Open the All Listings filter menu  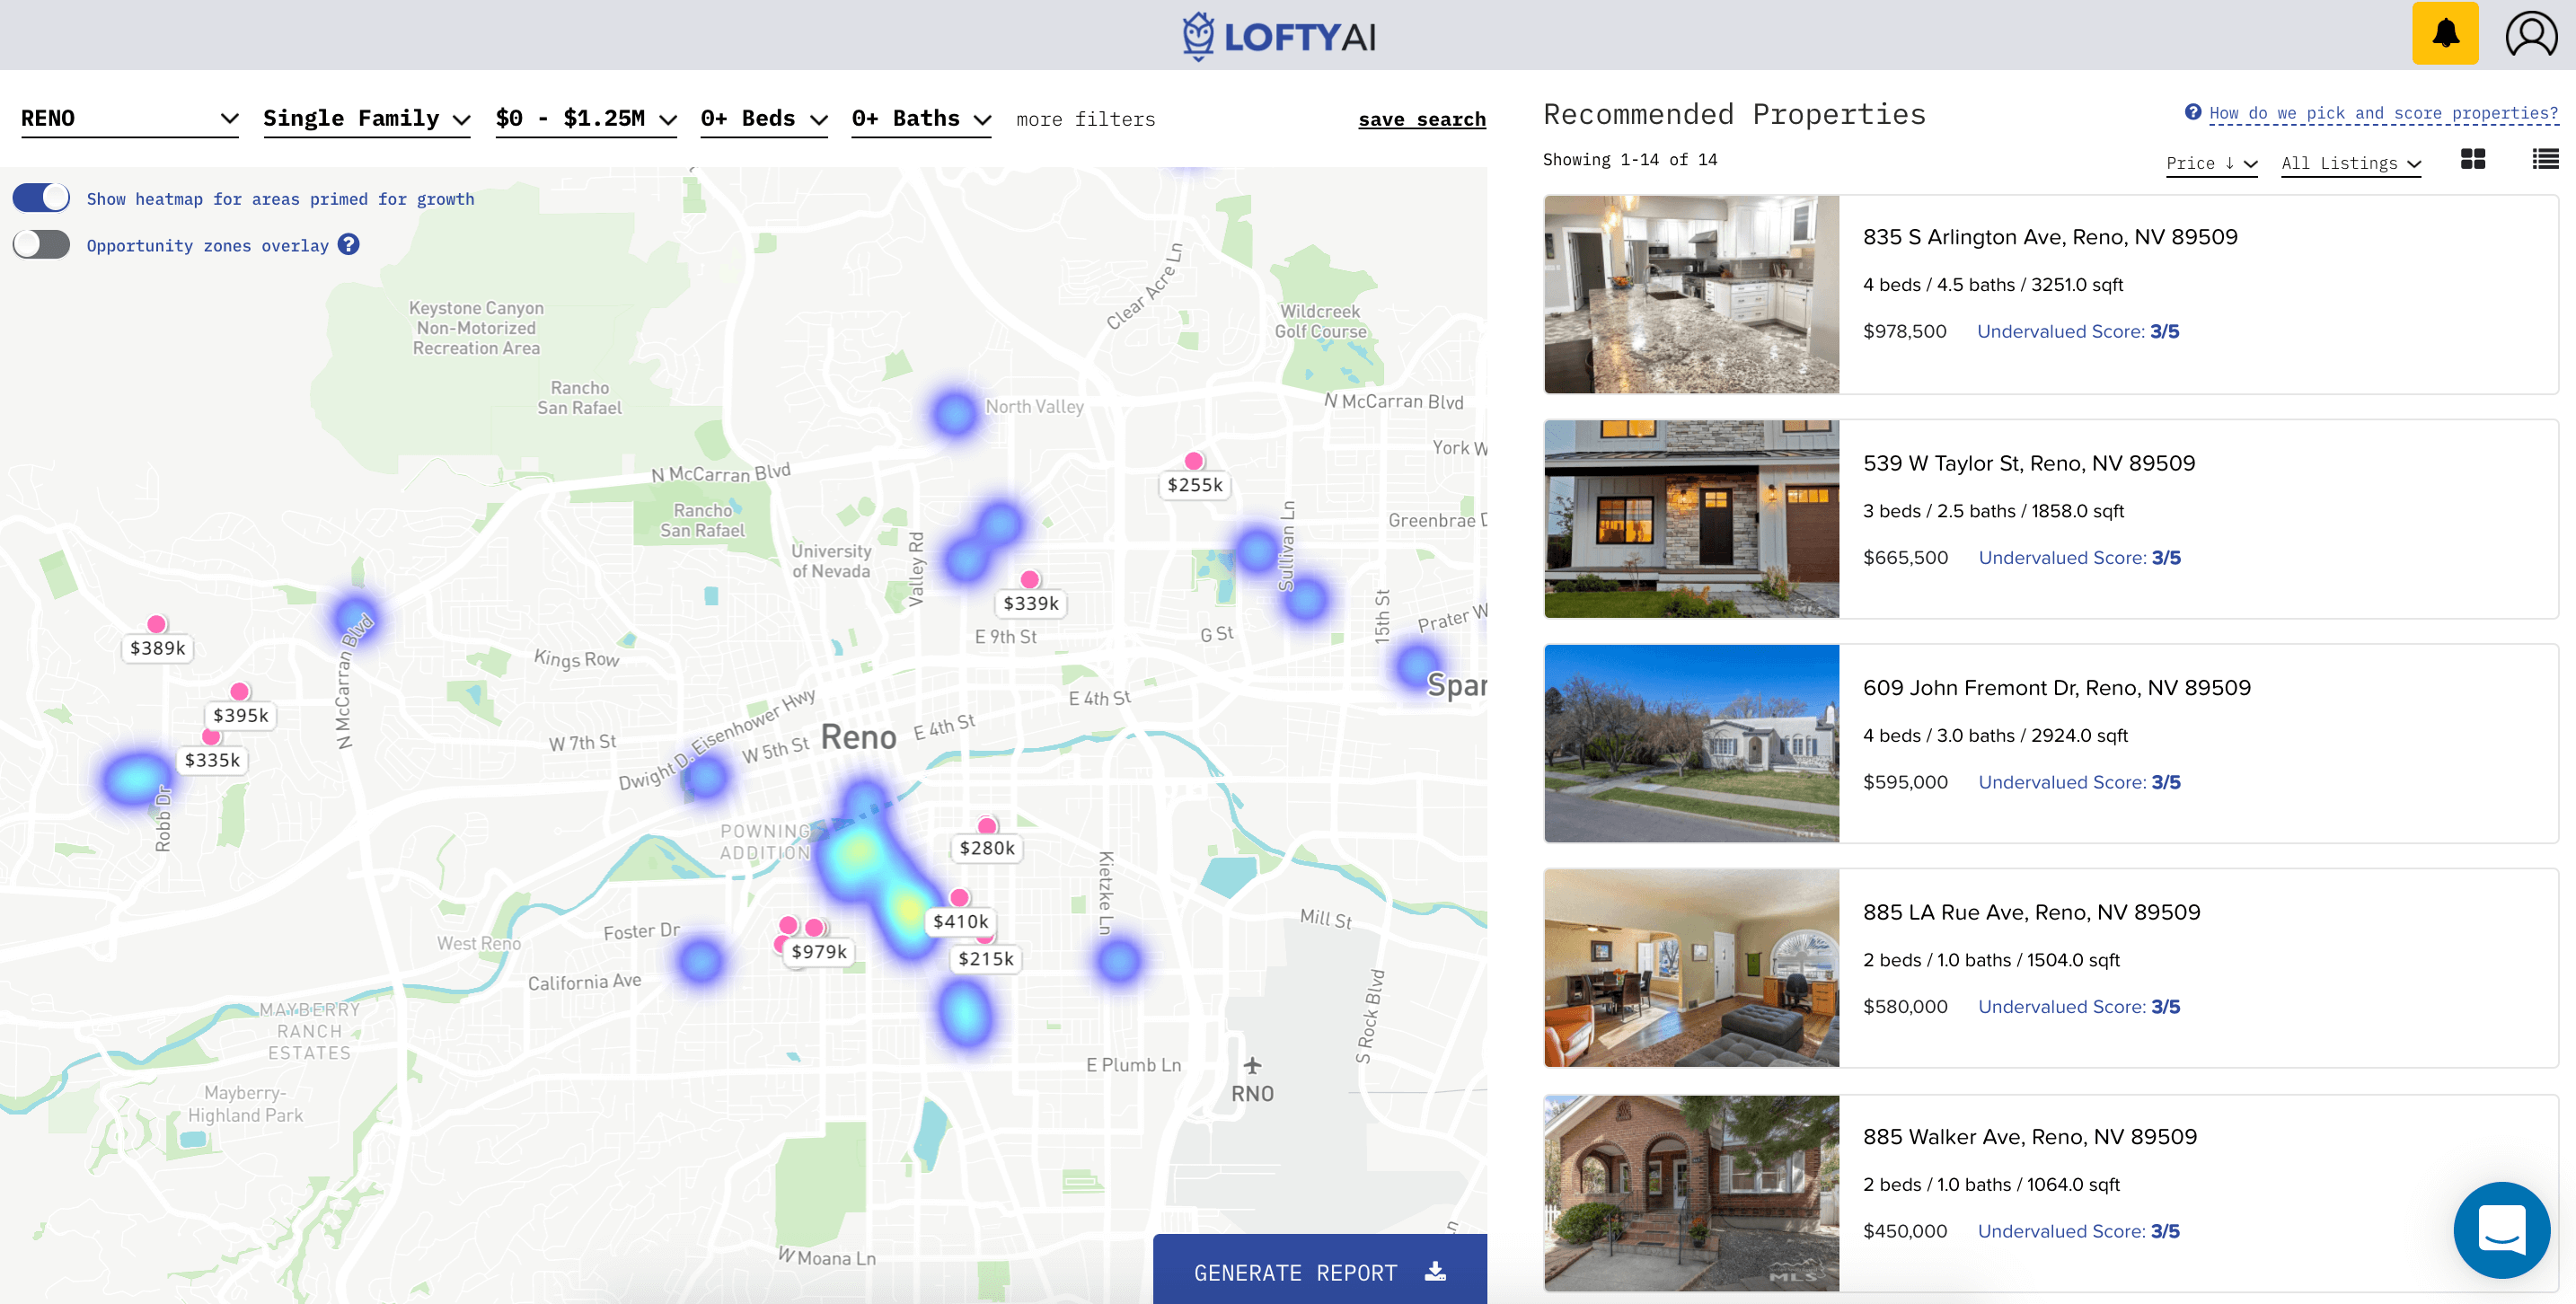click(x=2350, y=164)
